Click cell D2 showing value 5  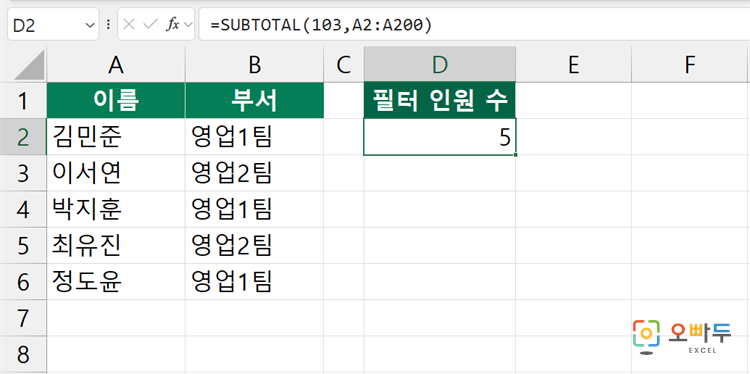[440, 137]
